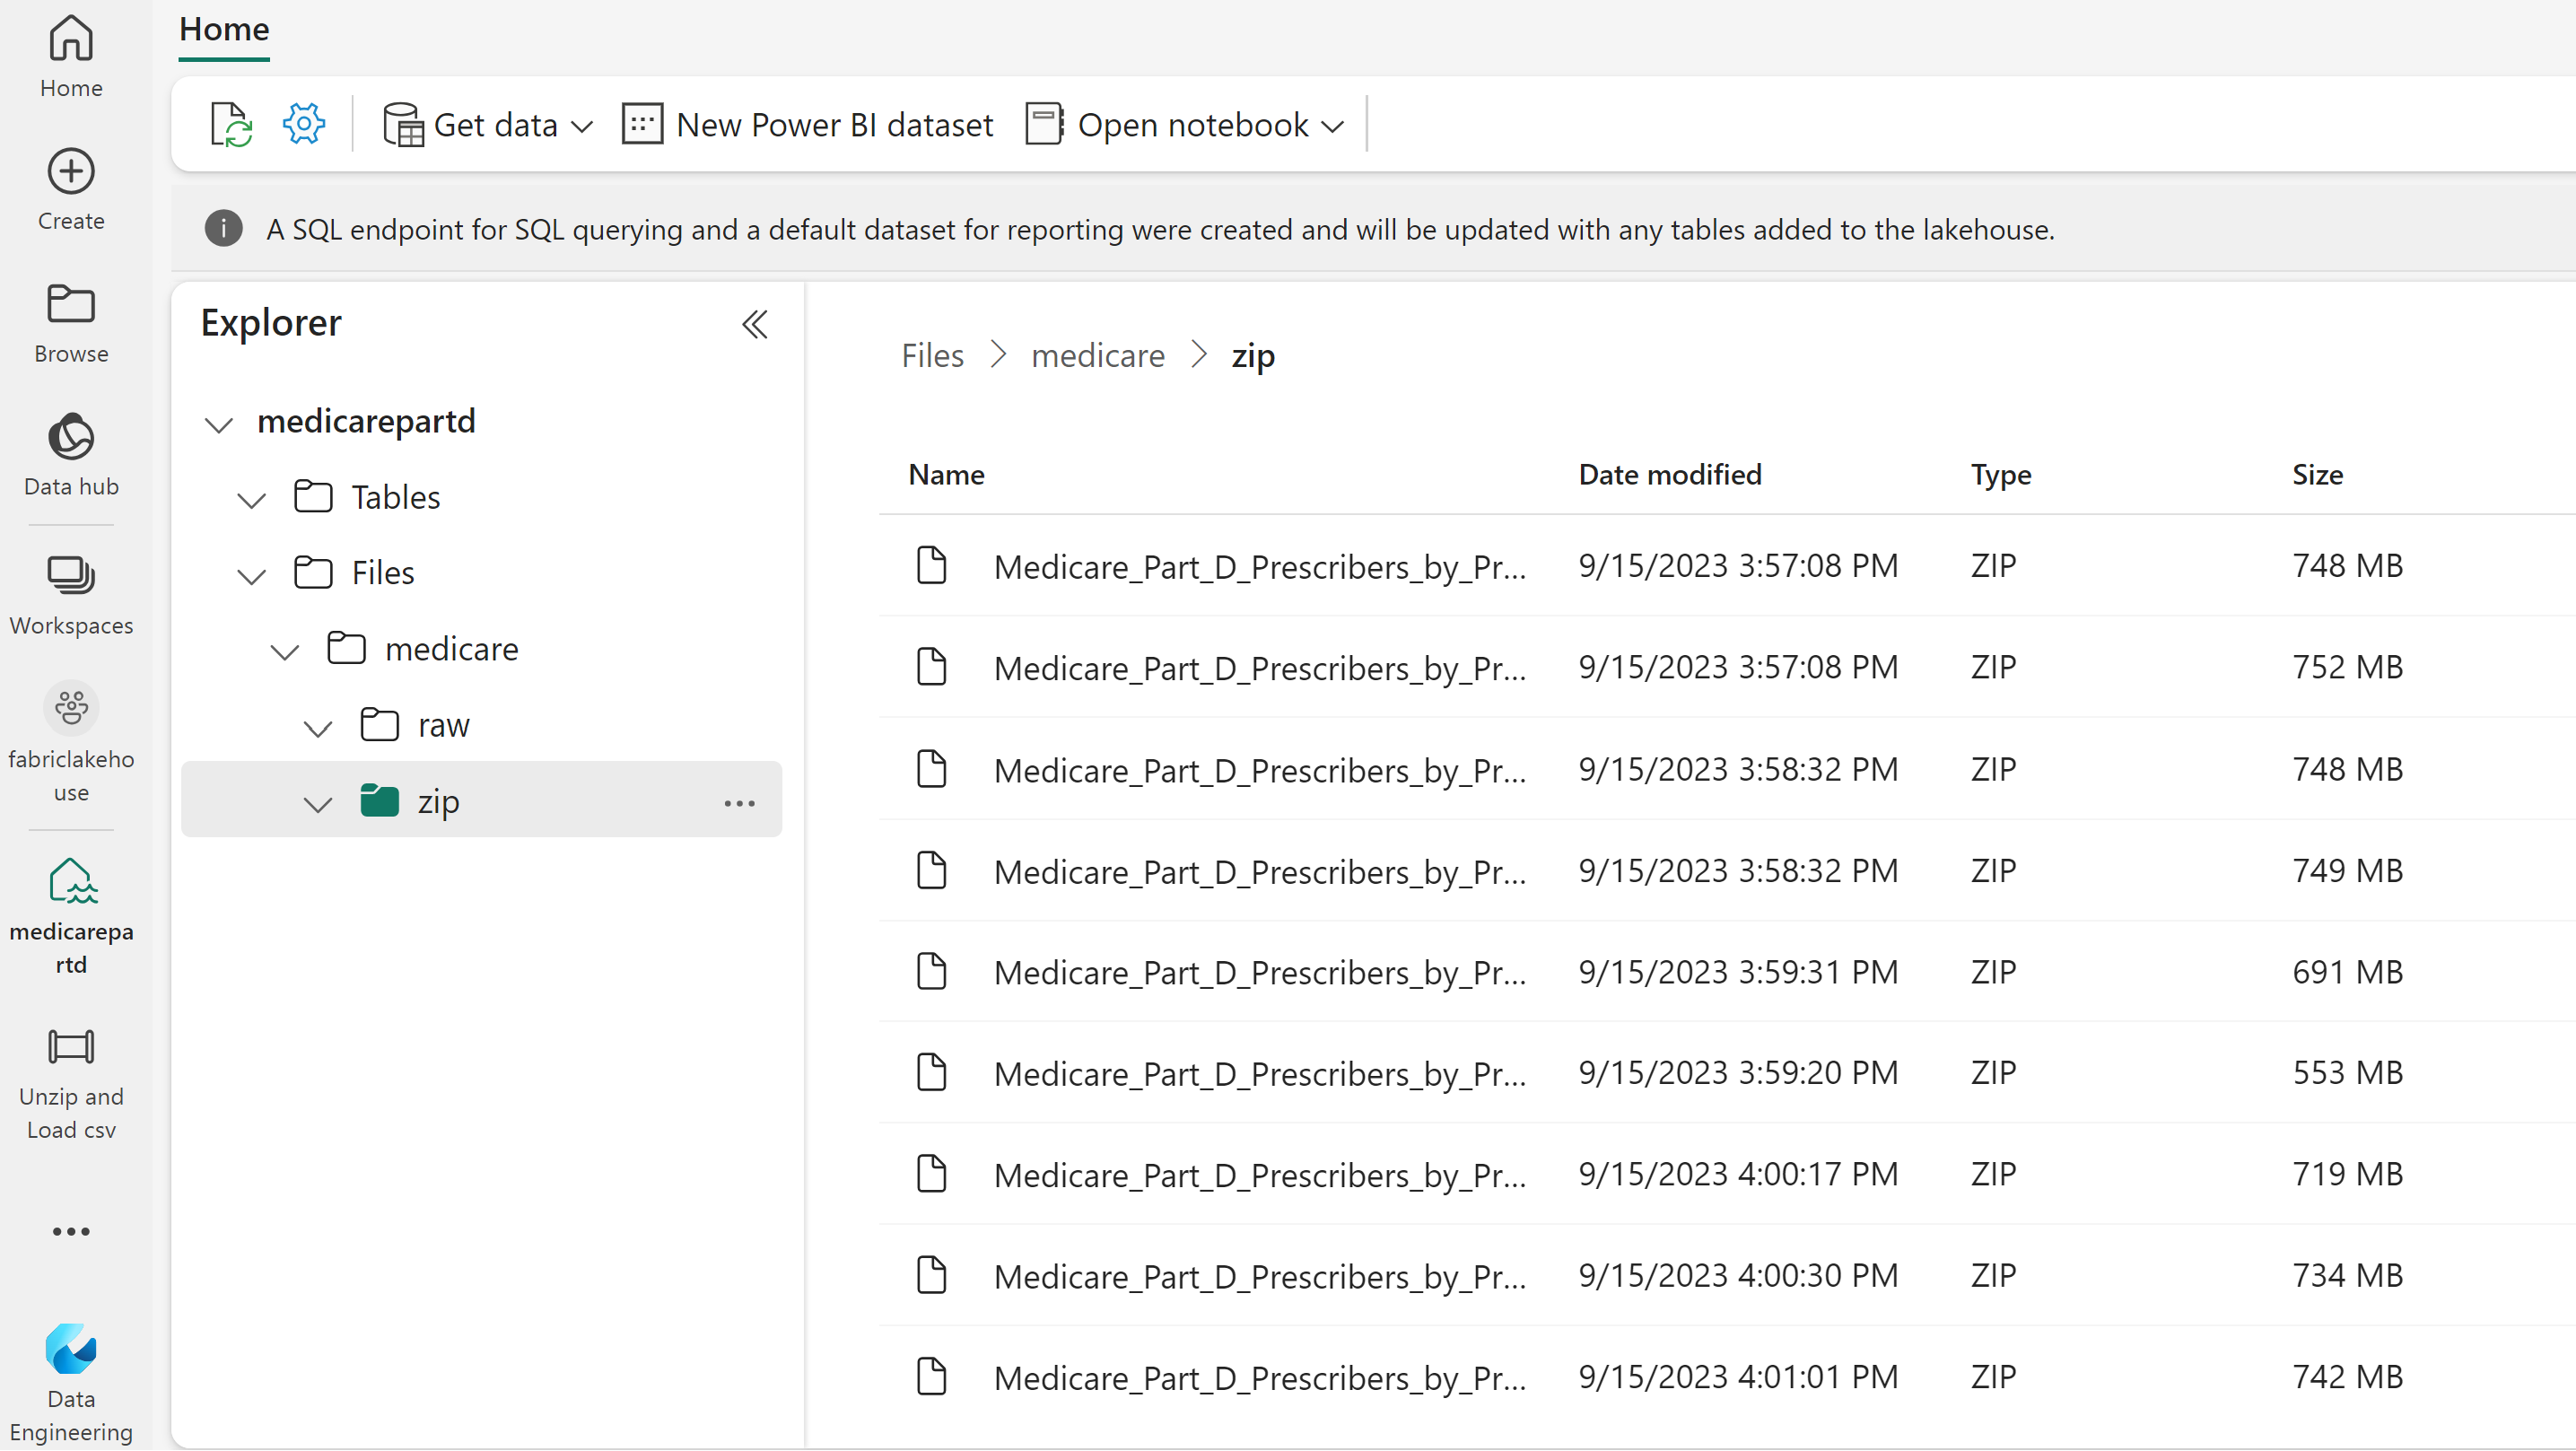Image resolution: width=2576 pixels, height=1451 pixels.
Task: Sort by the Name column header
Action: tap(946, 475)
